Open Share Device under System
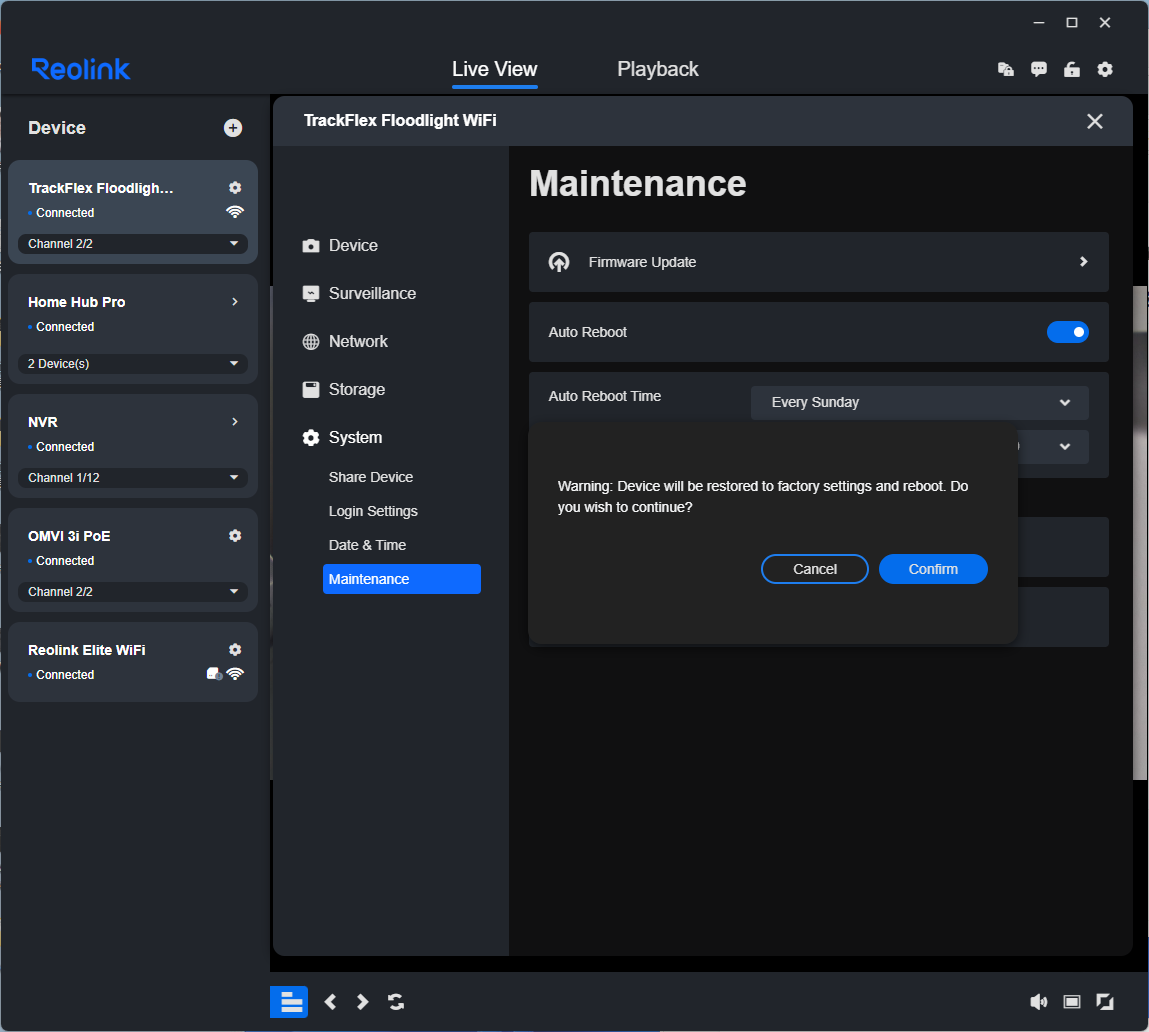 (x=371, y=477)
